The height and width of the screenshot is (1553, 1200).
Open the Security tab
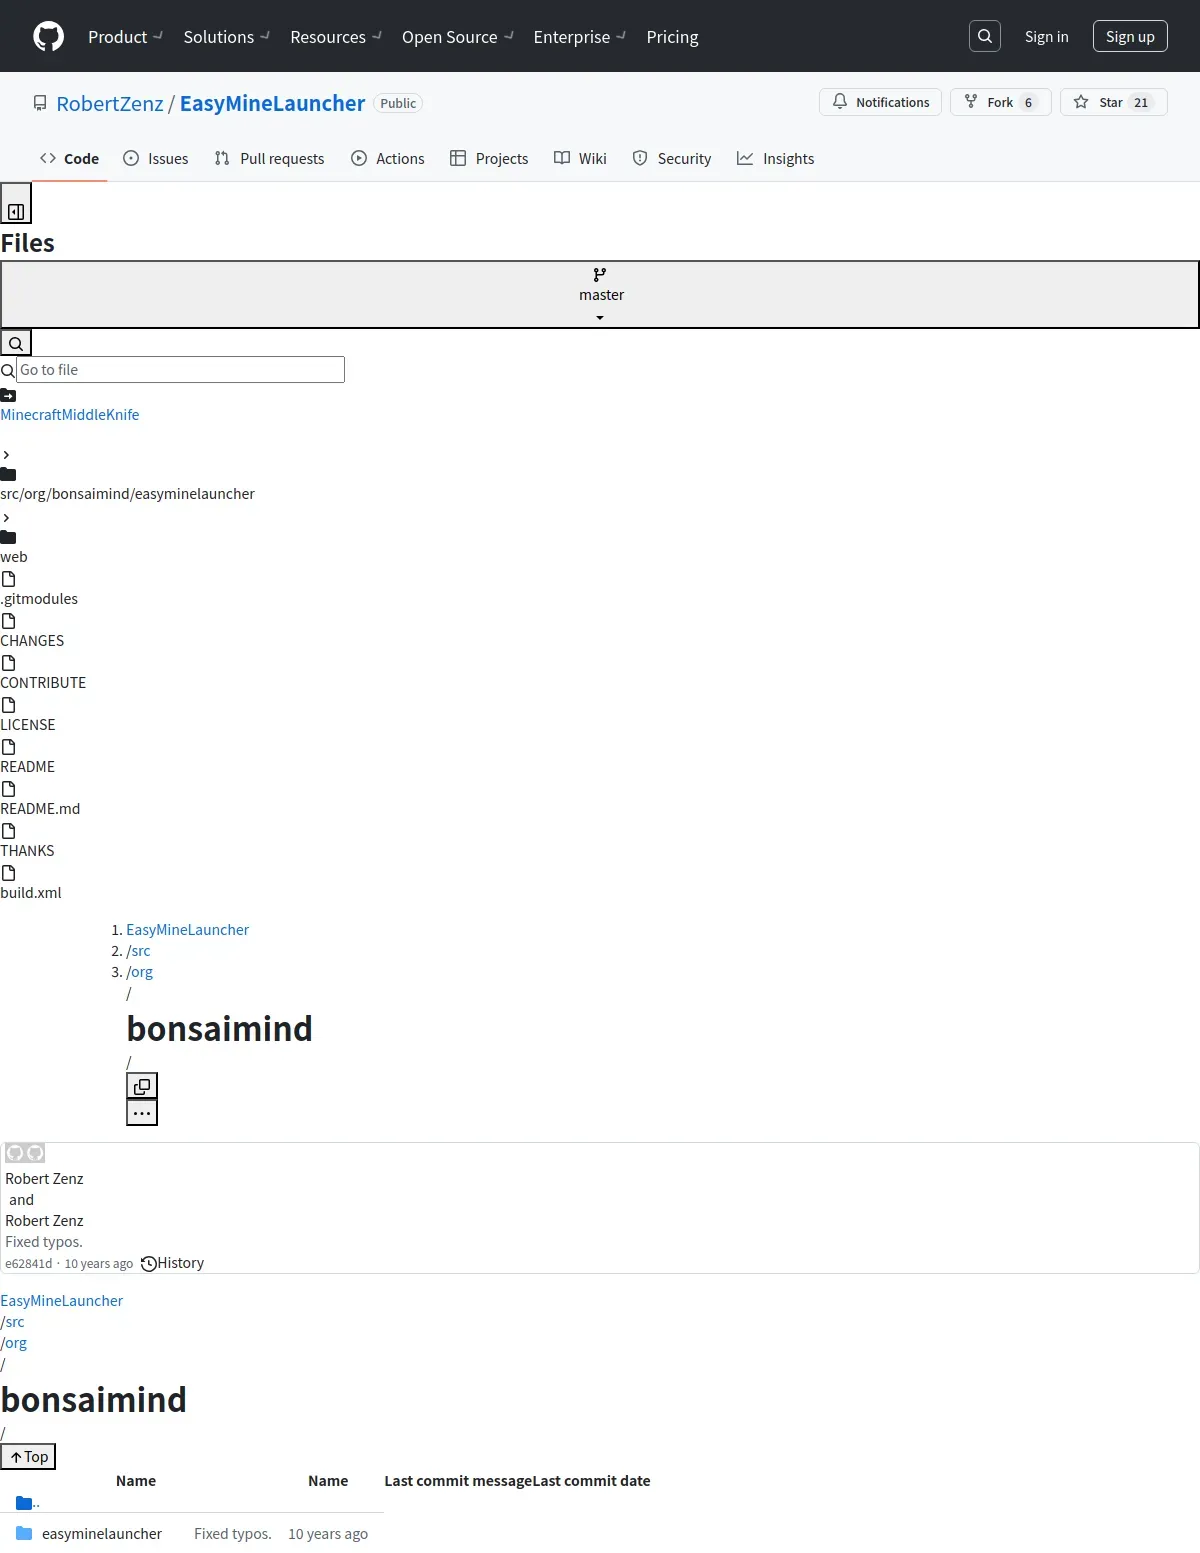point(672,158)
